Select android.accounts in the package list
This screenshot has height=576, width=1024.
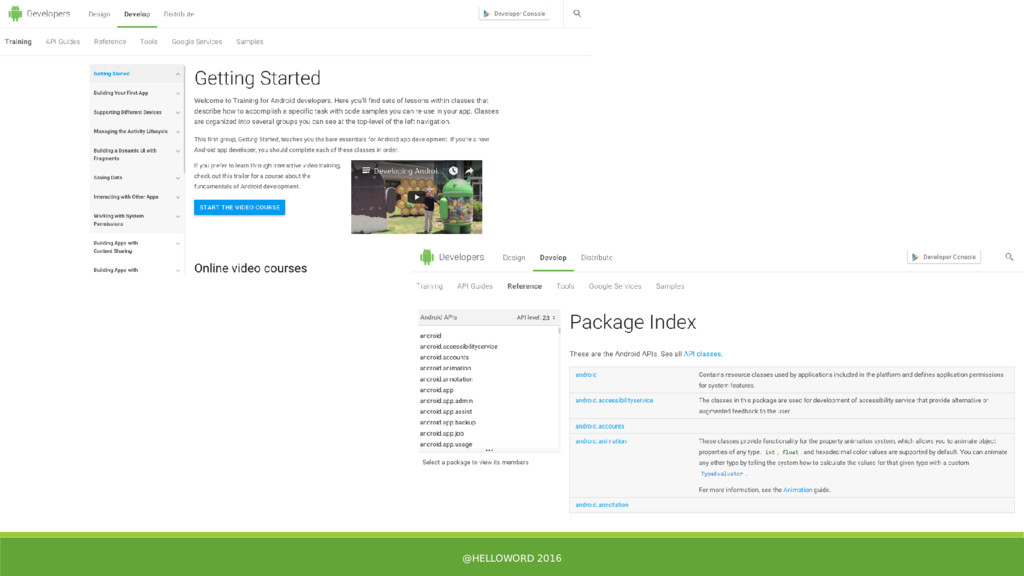[444, 357]
